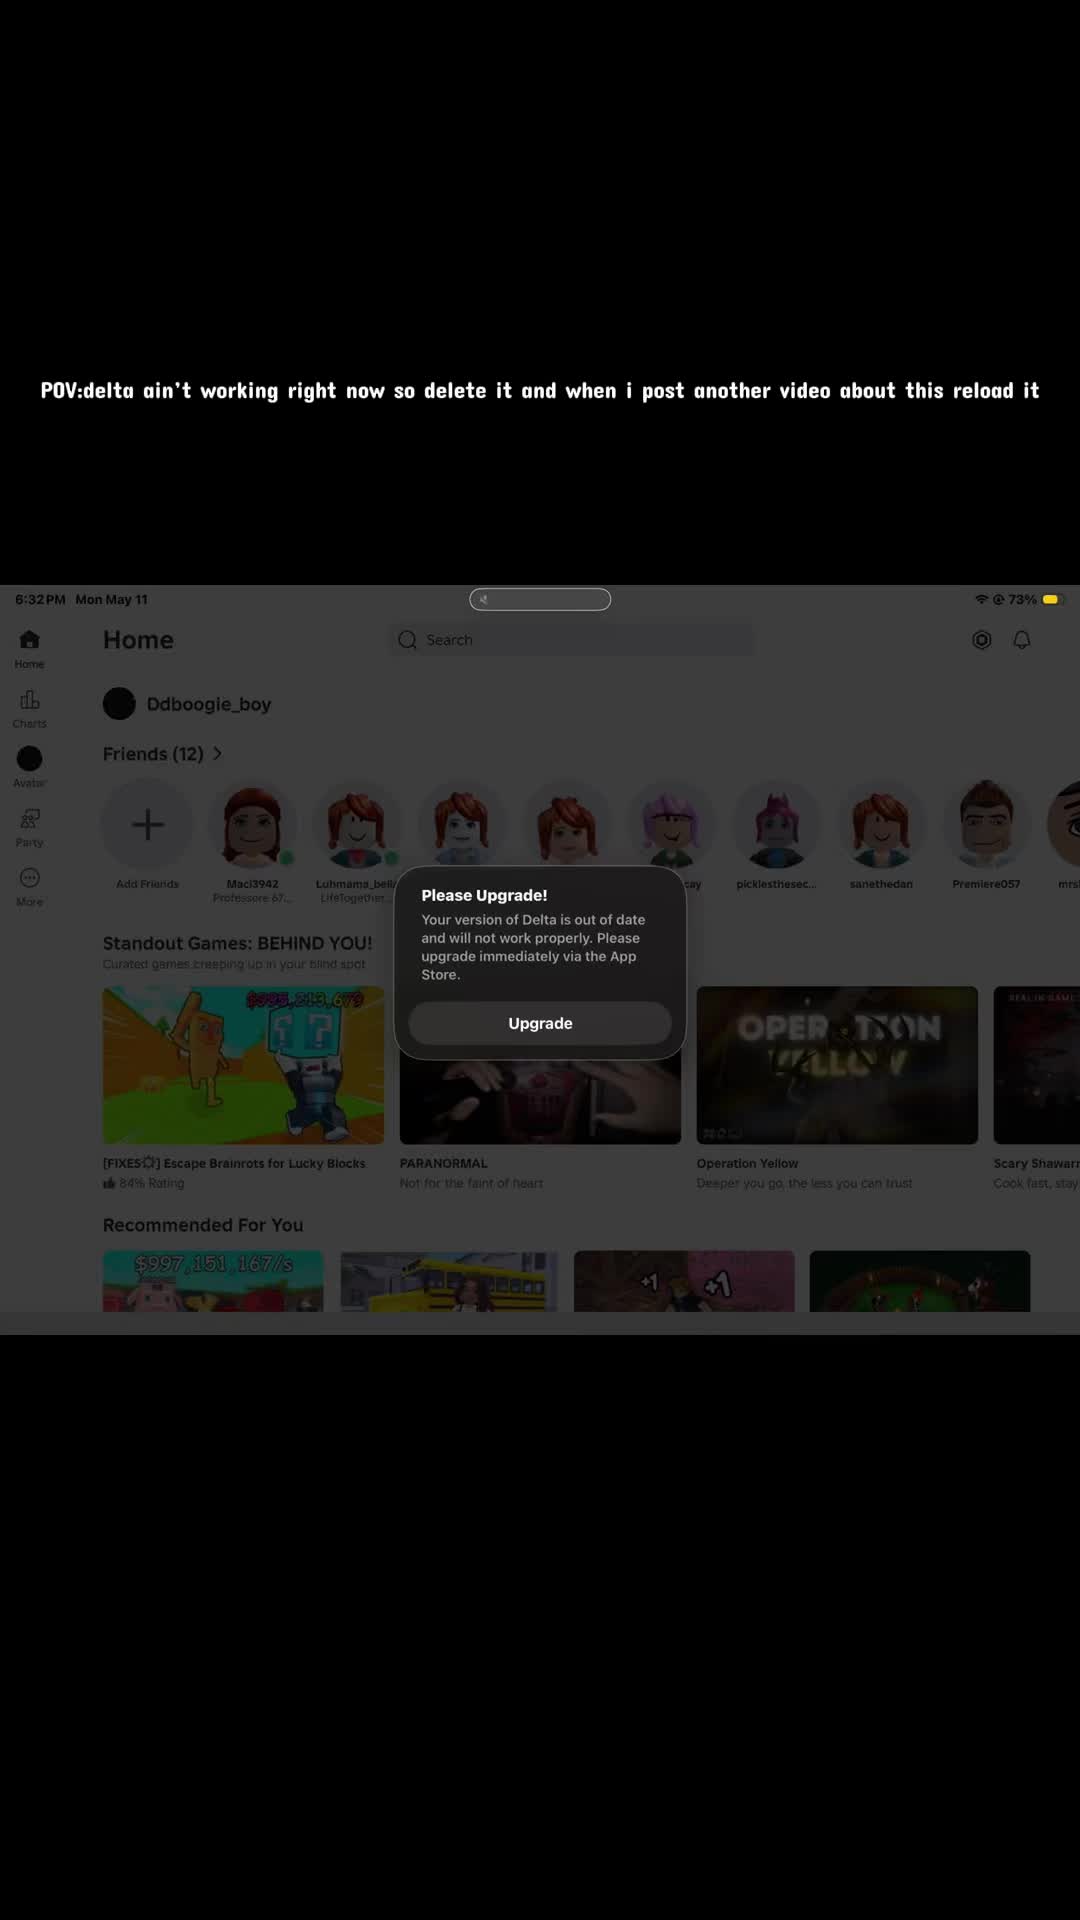This screenshot has width=1080, height=1920.
Task: Click the Add Friends plus button
Action: (x=148, y=825)
